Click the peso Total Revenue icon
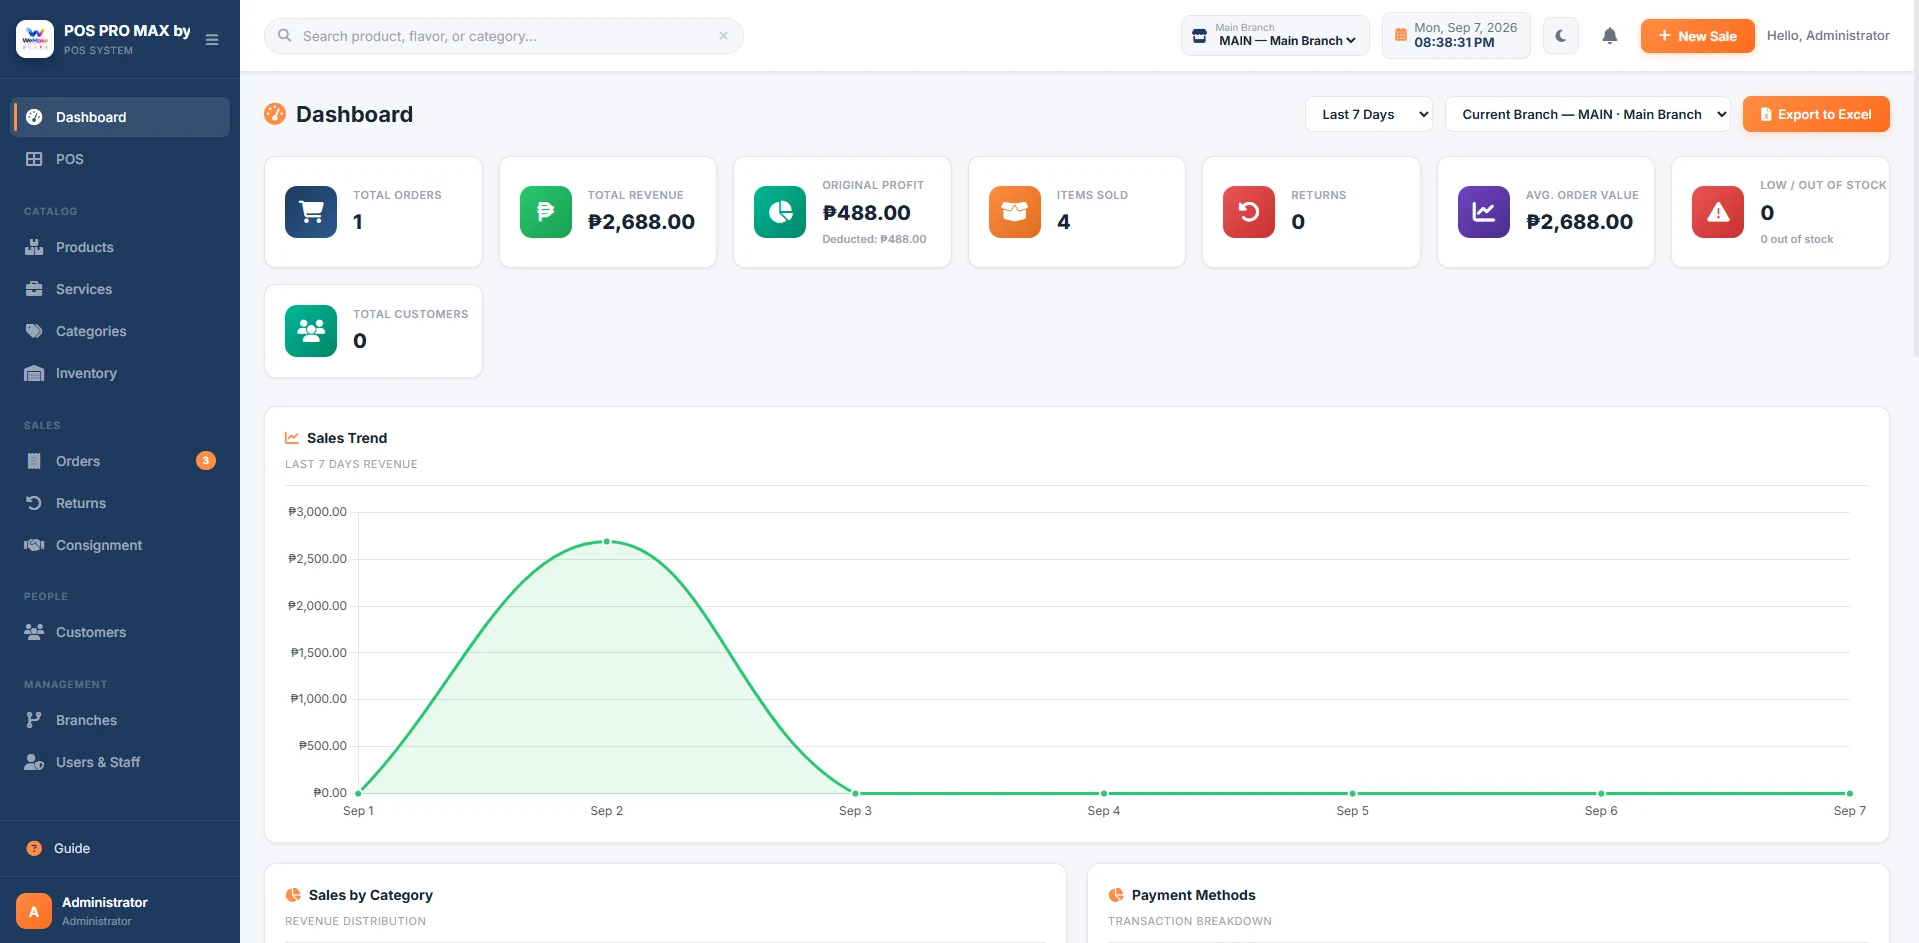This screenshot has height=943, width=1919. [546, 212]
